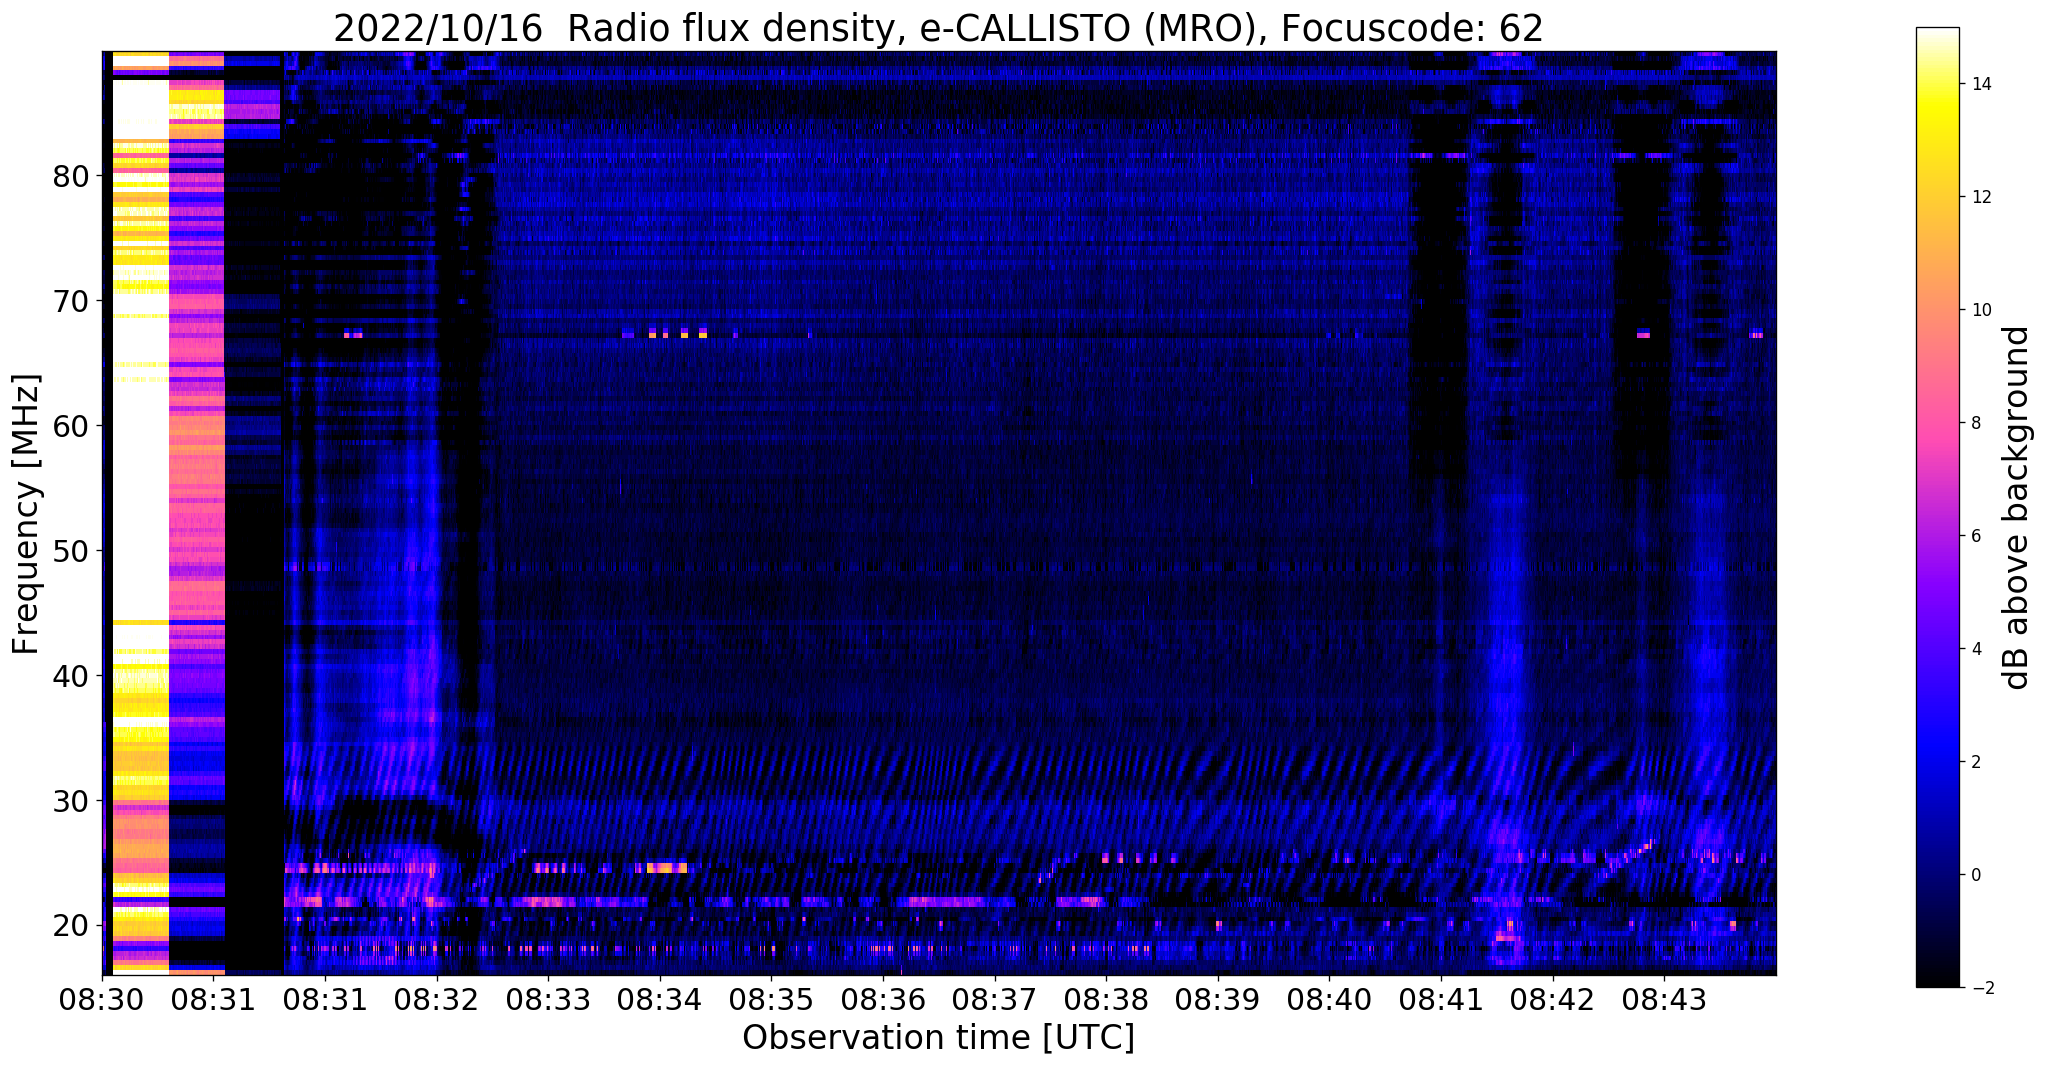Click the 'dB above background' colorbar label
2047x1067 pixels.
[2017, 508]
